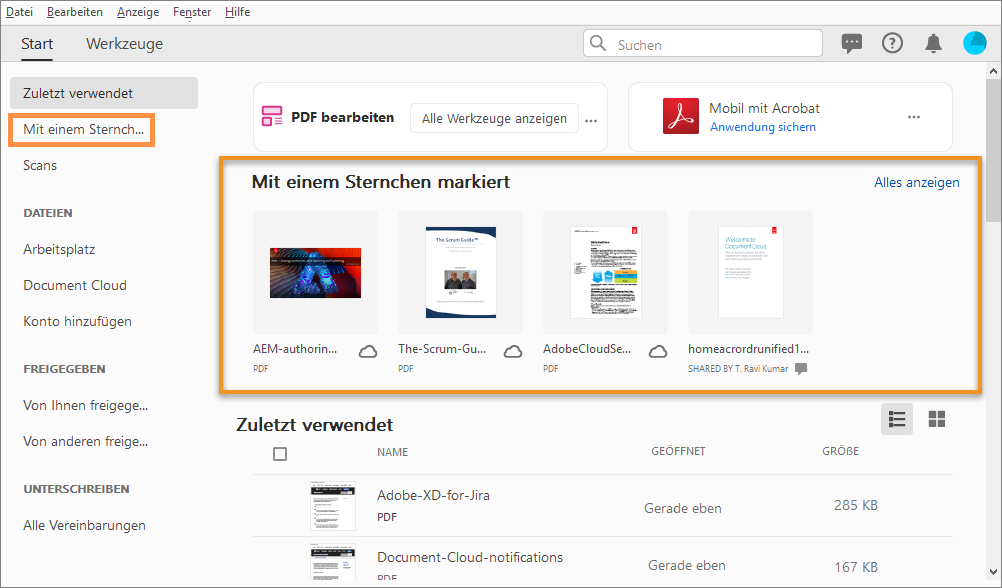Select Mit einem Sternch... in sidebar
This screenshot has width=1002, height=588.
82,130
